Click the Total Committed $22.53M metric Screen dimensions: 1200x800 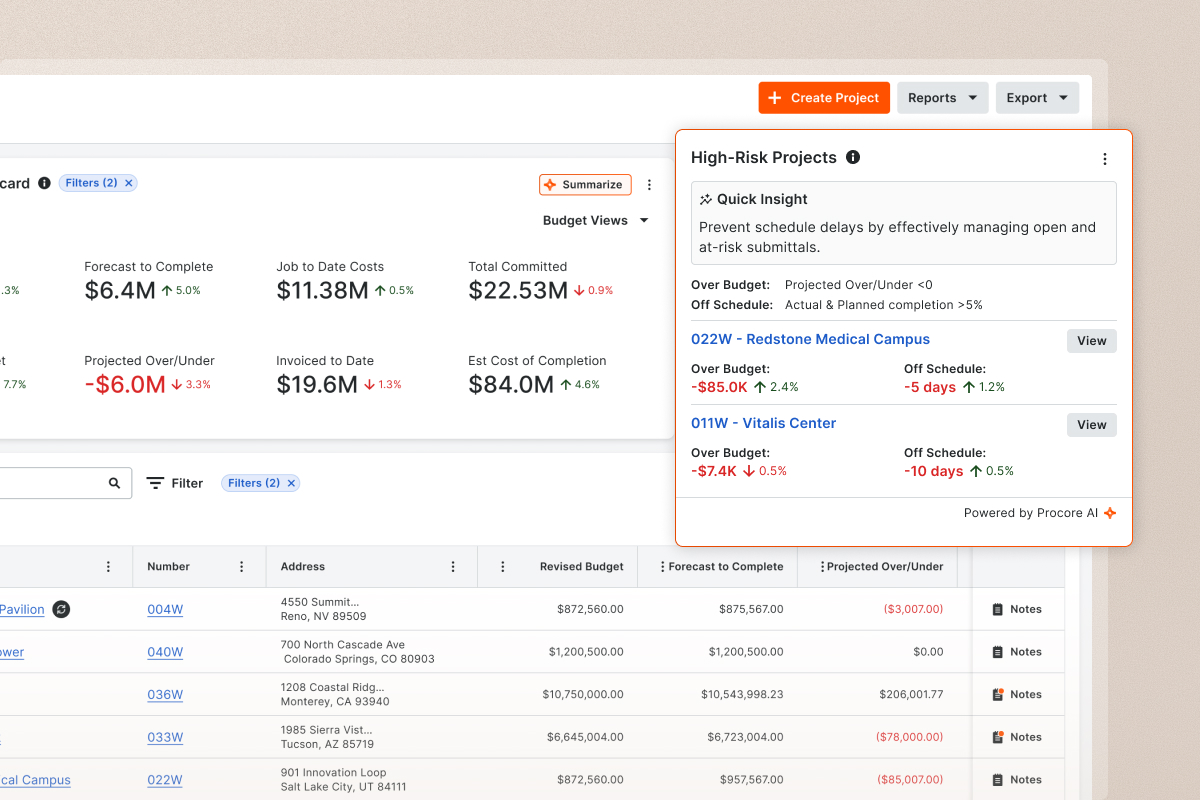pos(518,290)
